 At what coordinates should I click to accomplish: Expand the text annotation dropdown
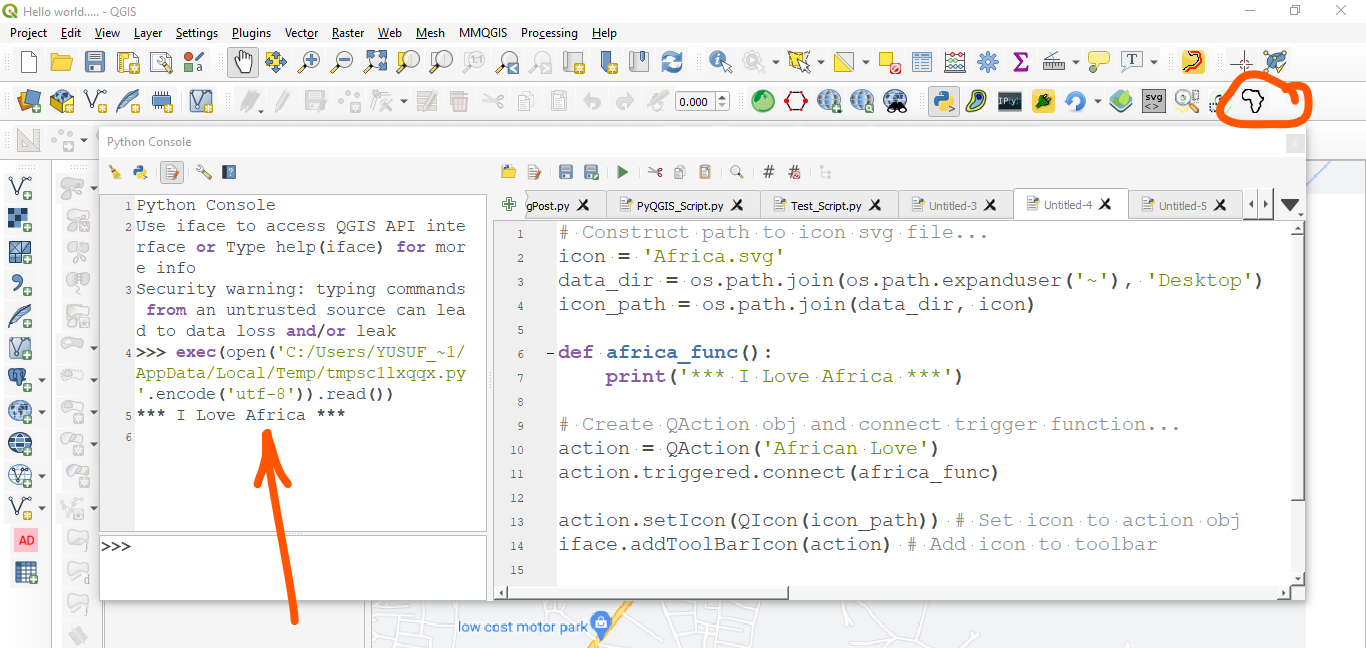pyautogui.click(x=1153, y=61)
